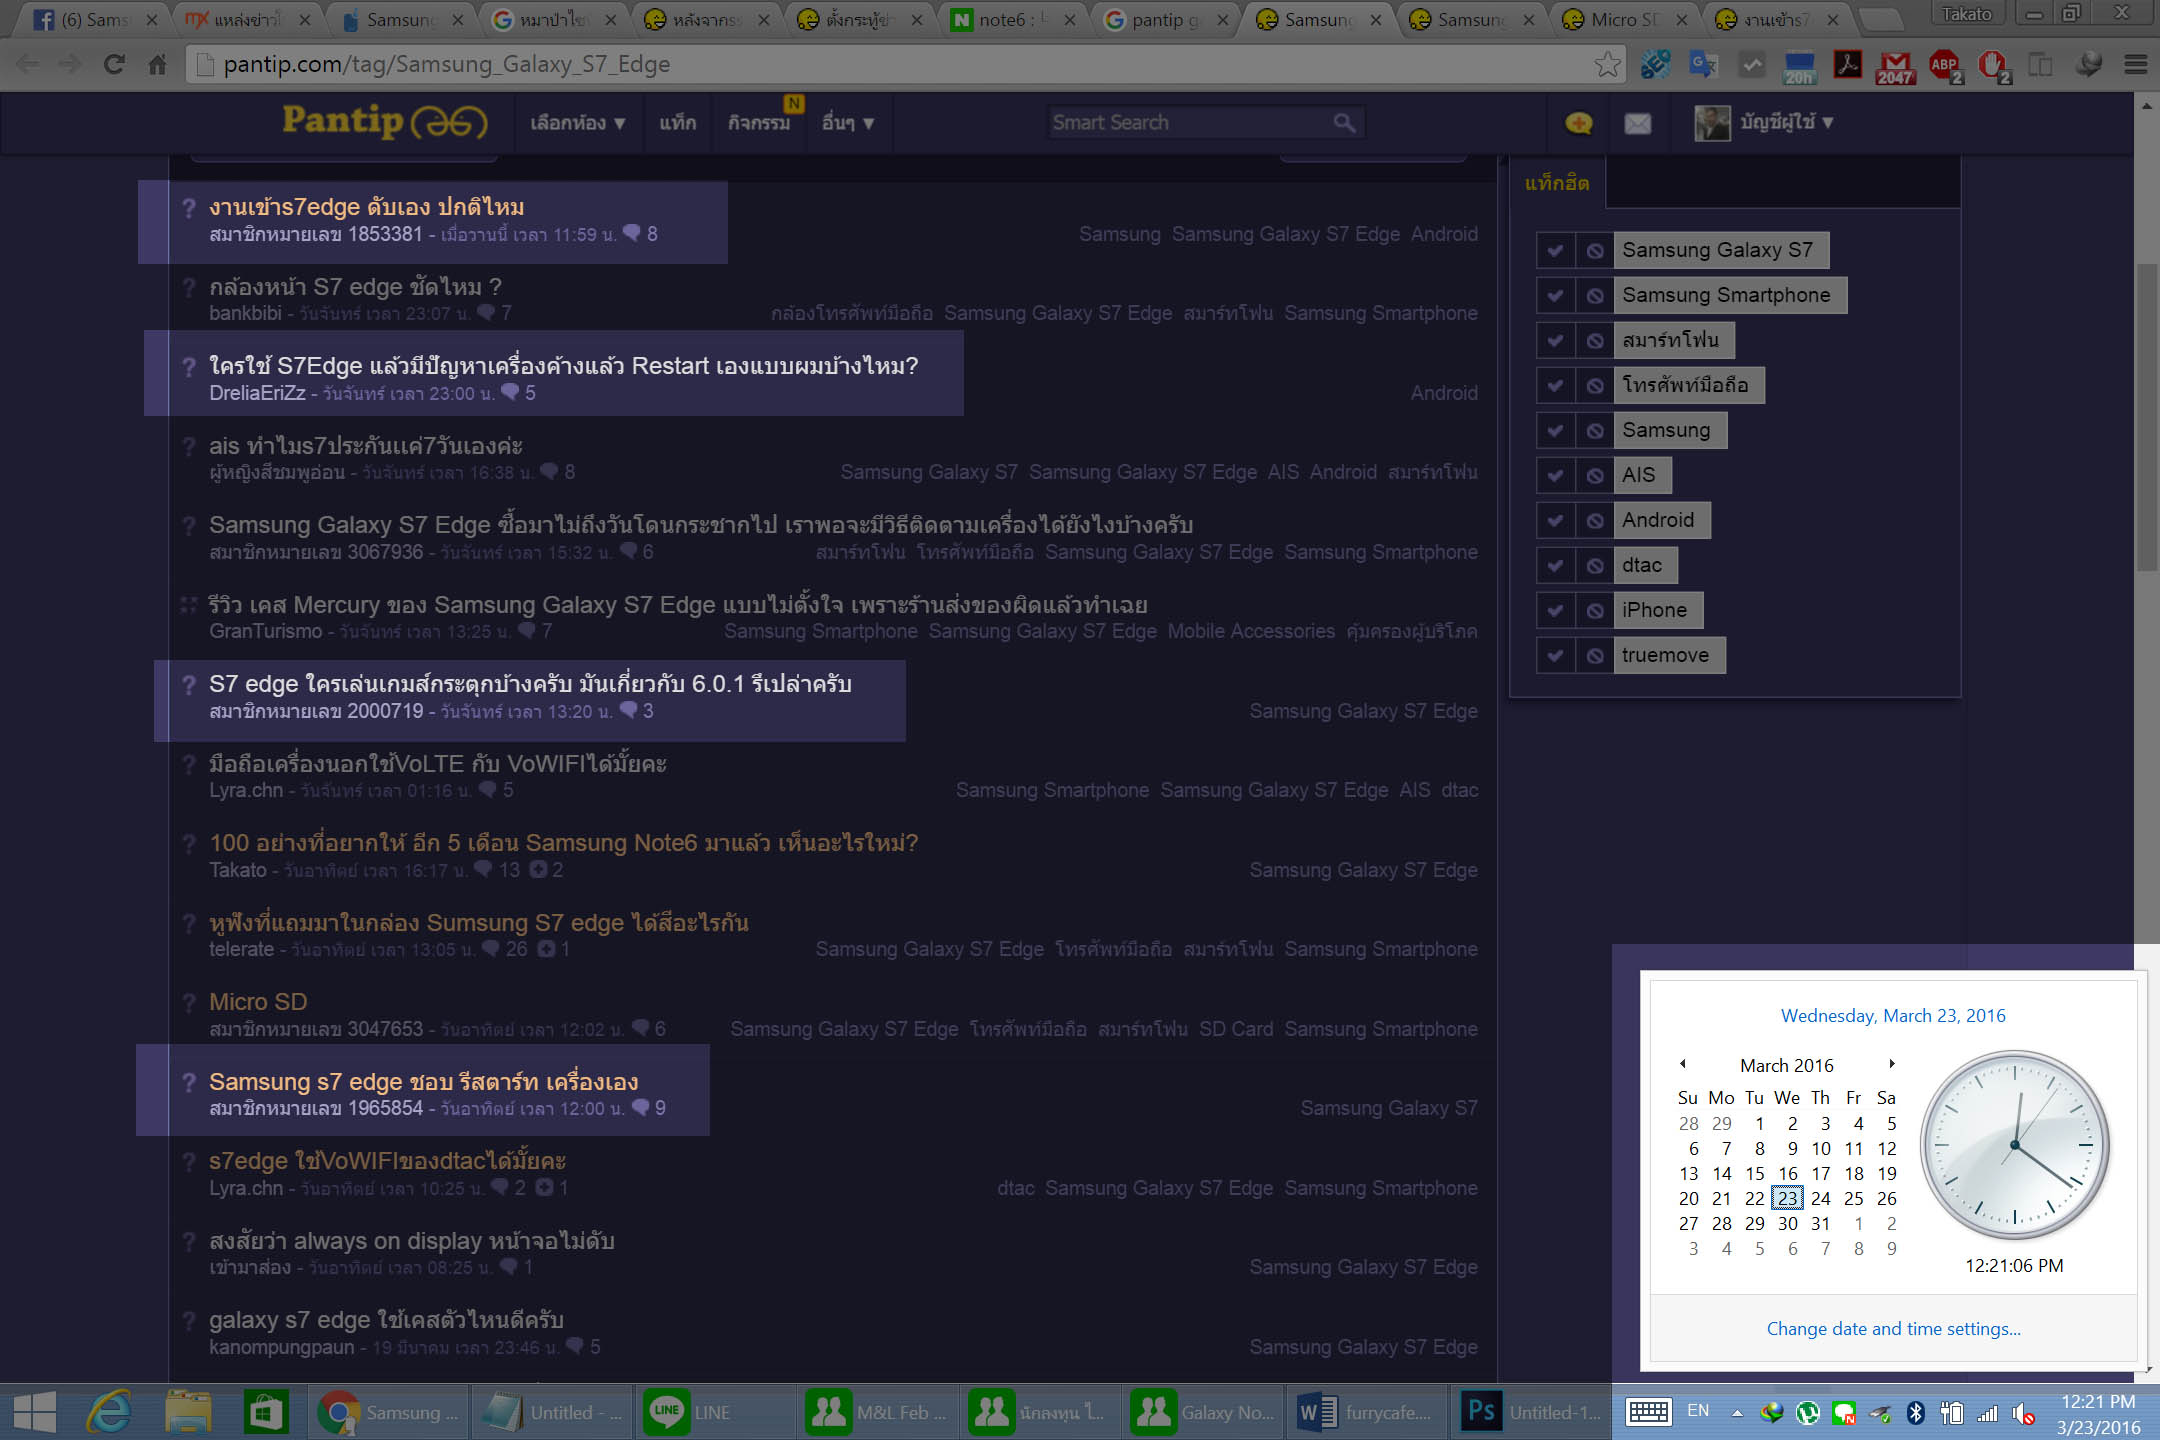Image resolution: width=2160 pixels, height=1440 pixels.
Task: Open Photoshop from the taskbar
Action: (1530, 1412)
